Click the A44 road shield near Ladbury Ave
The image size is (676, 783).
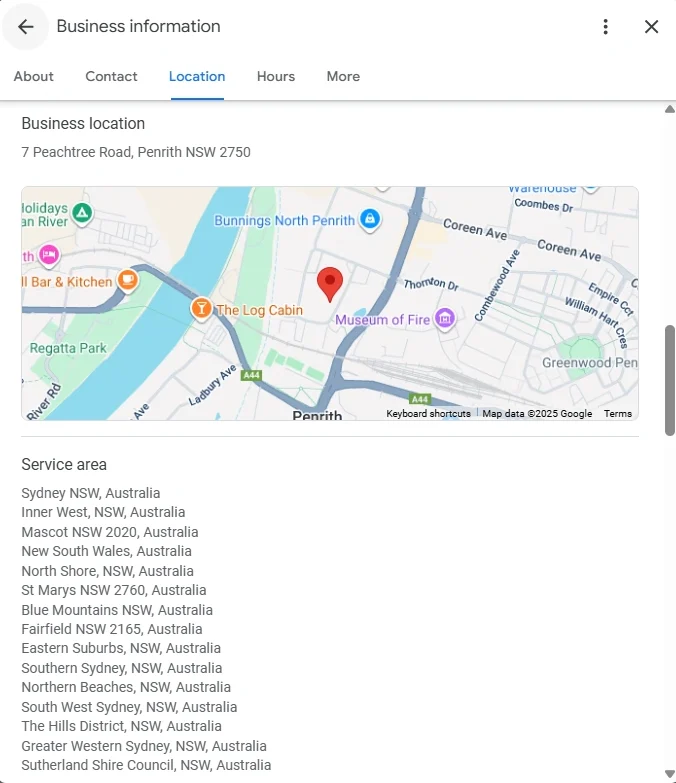(x=251, y=375)
